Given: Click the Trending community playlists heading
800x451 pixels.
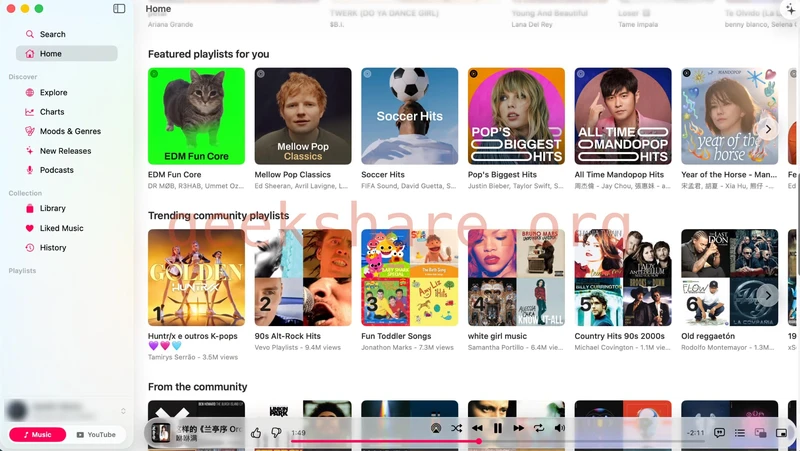Looking at the screenshot, I should (x=218, y=215).
